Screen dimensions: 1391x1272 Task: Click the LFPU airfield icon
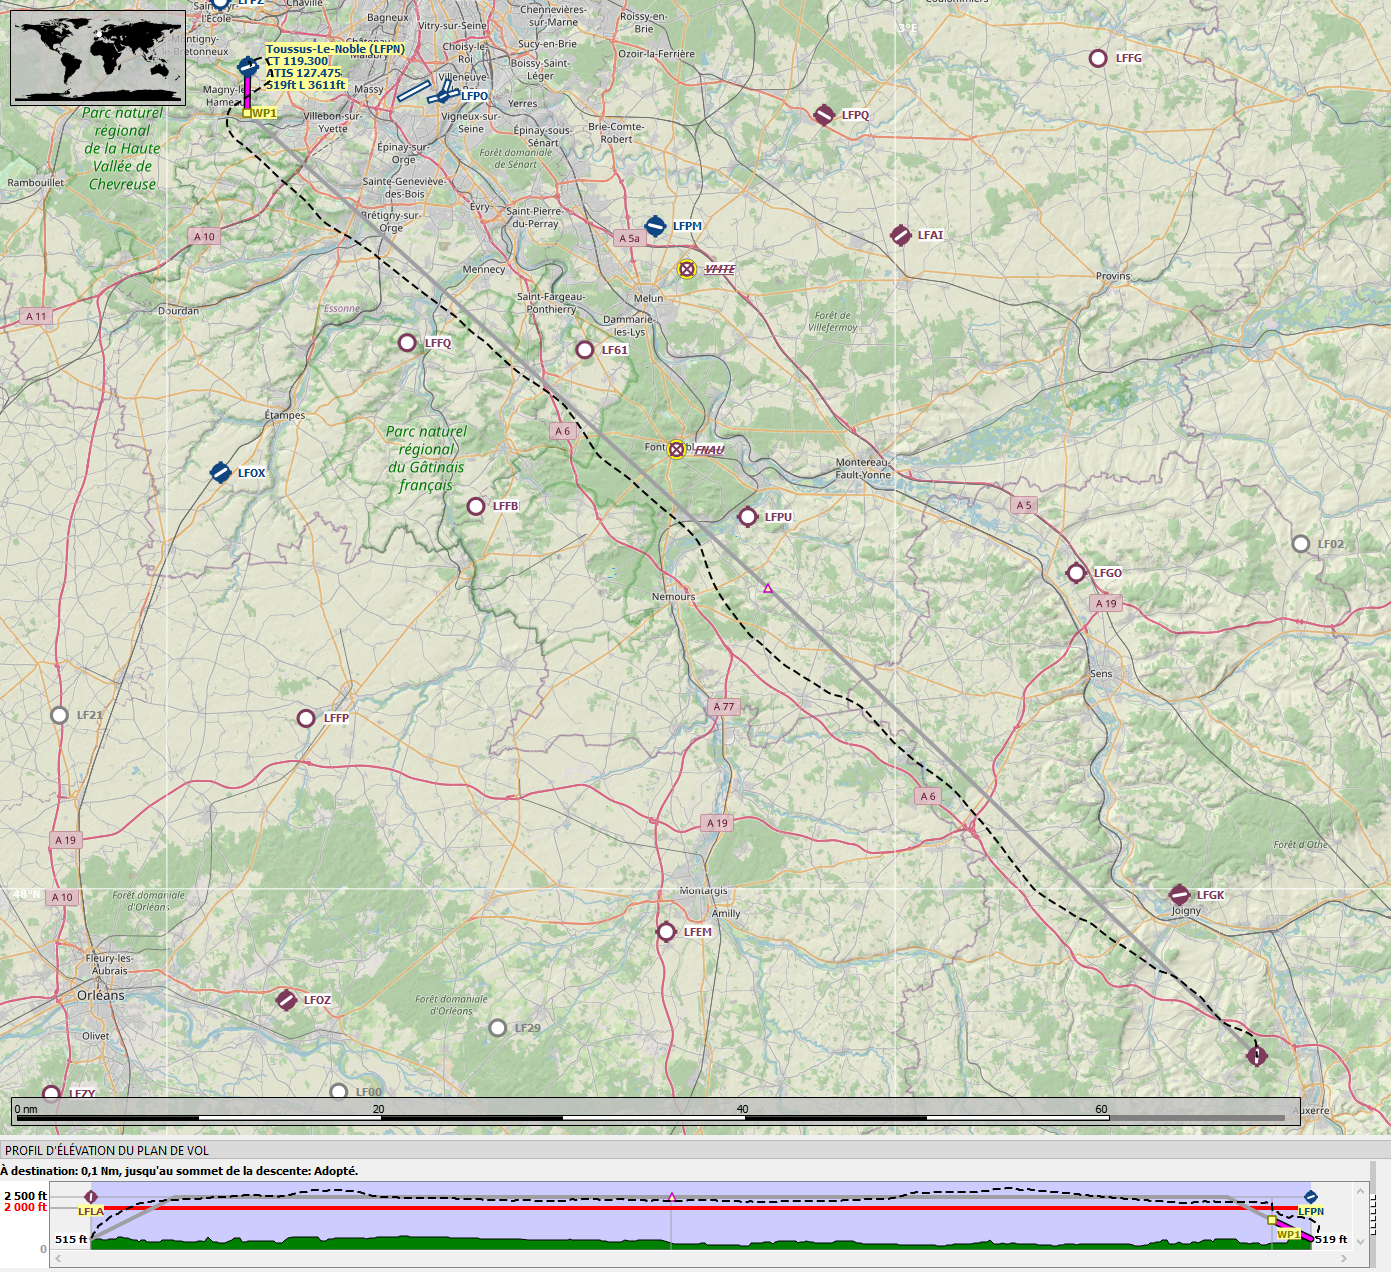tap(747, 517)
